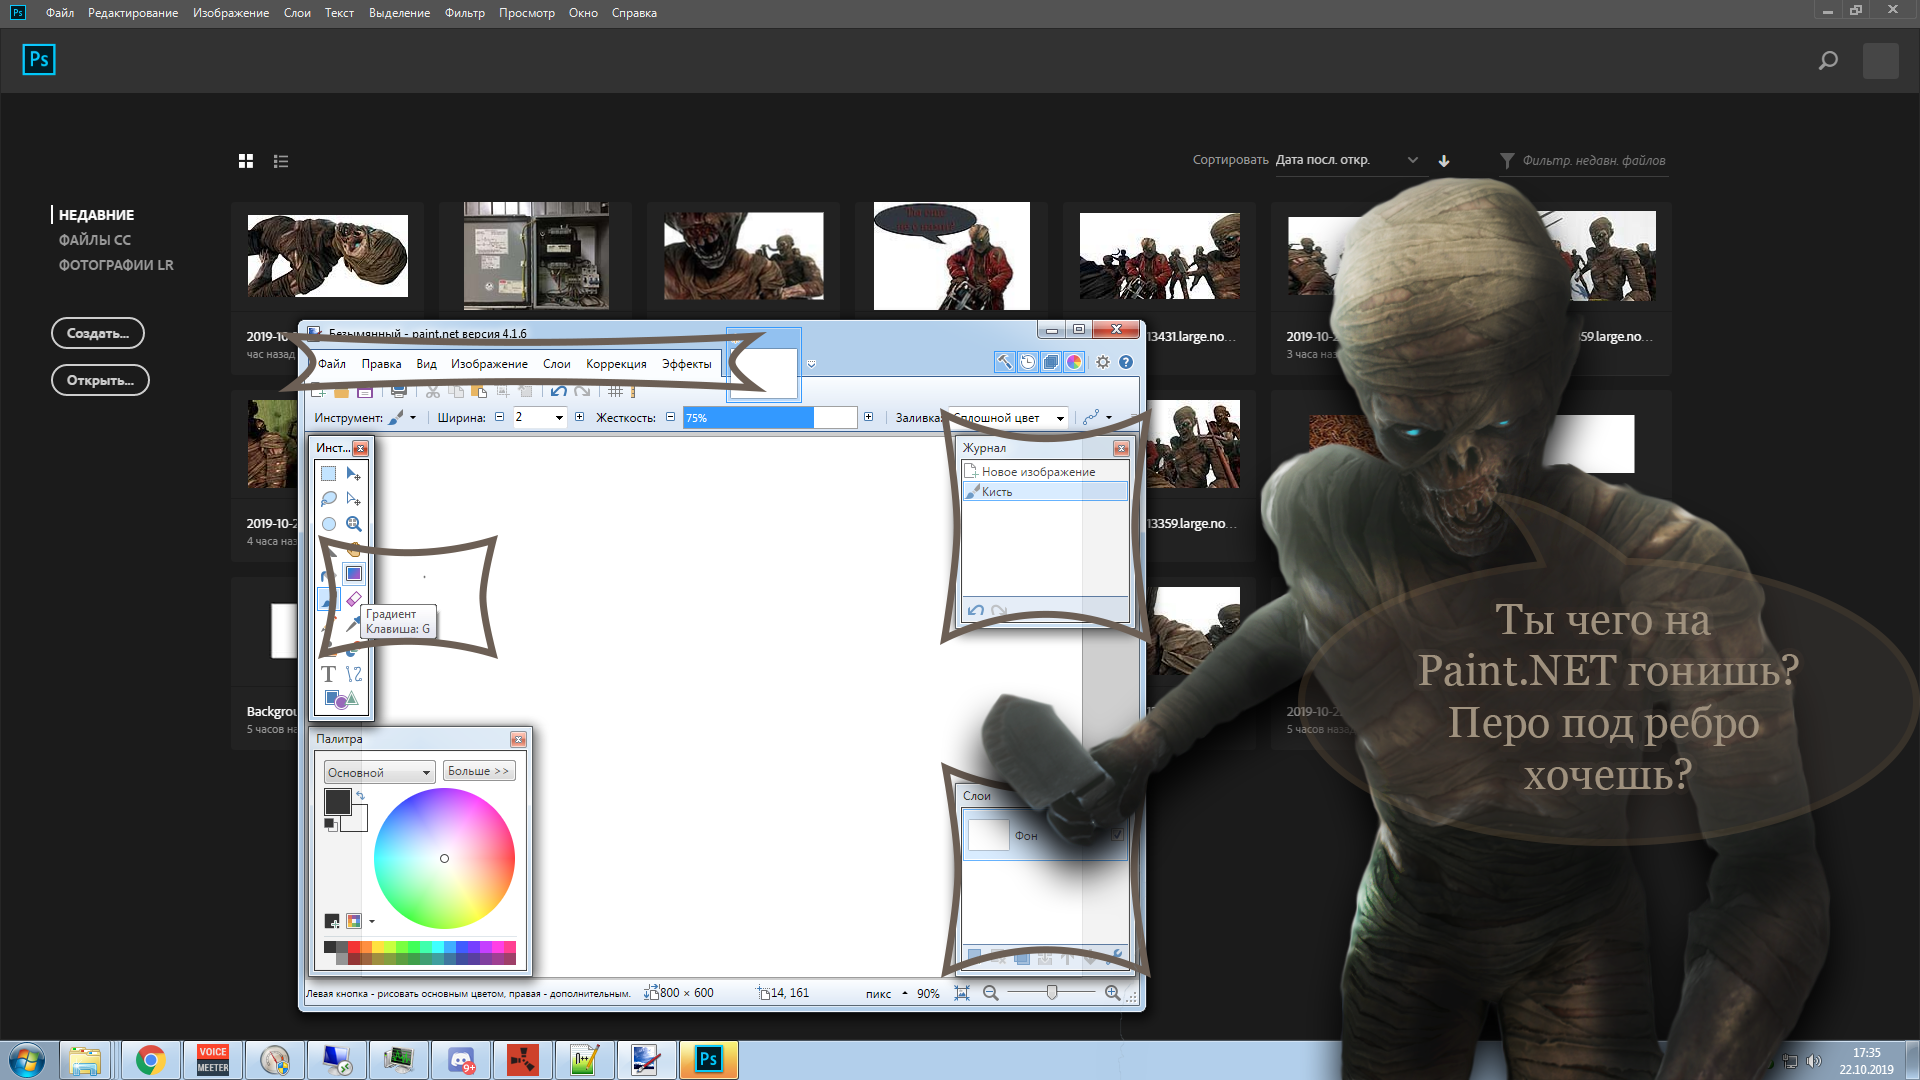Open paint.net Эффекты menu
The height and width of the screenshot is (1080, 1920).
[x=686, y=364]
